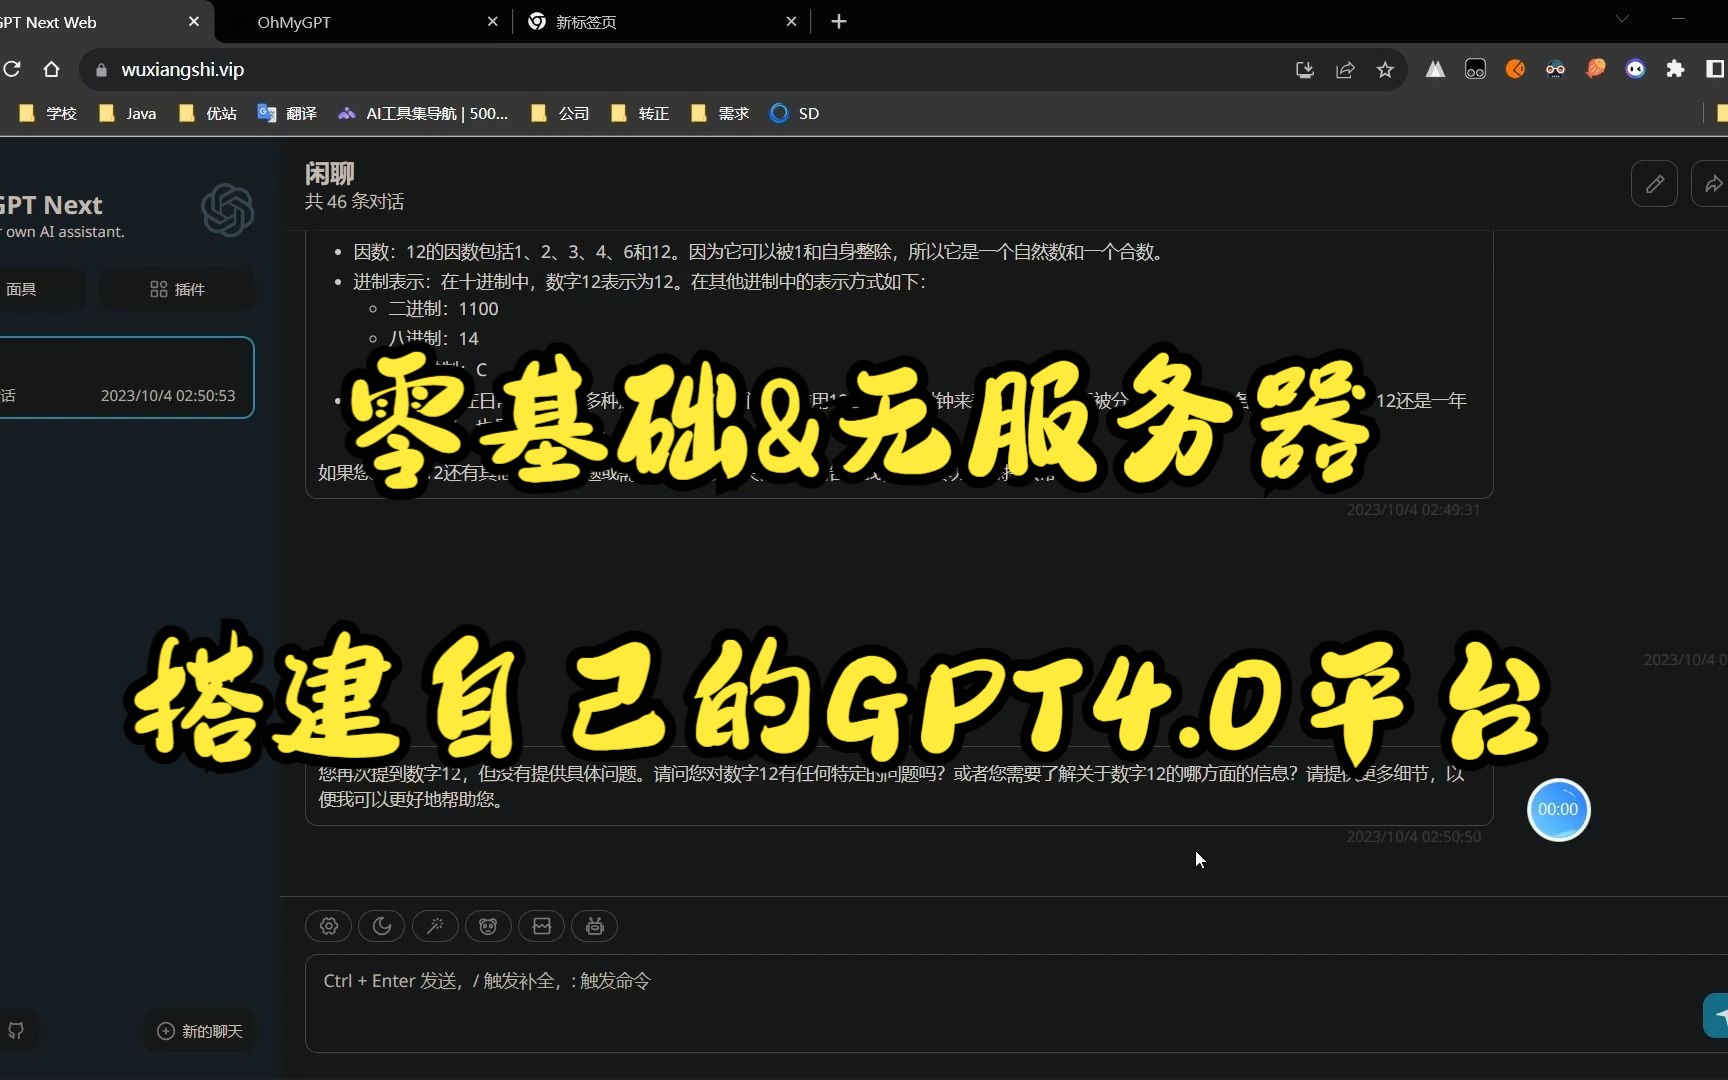Open the blue-purple face extension icon
Screen dimensions: 1728x1080
(x=1635, y=69)
